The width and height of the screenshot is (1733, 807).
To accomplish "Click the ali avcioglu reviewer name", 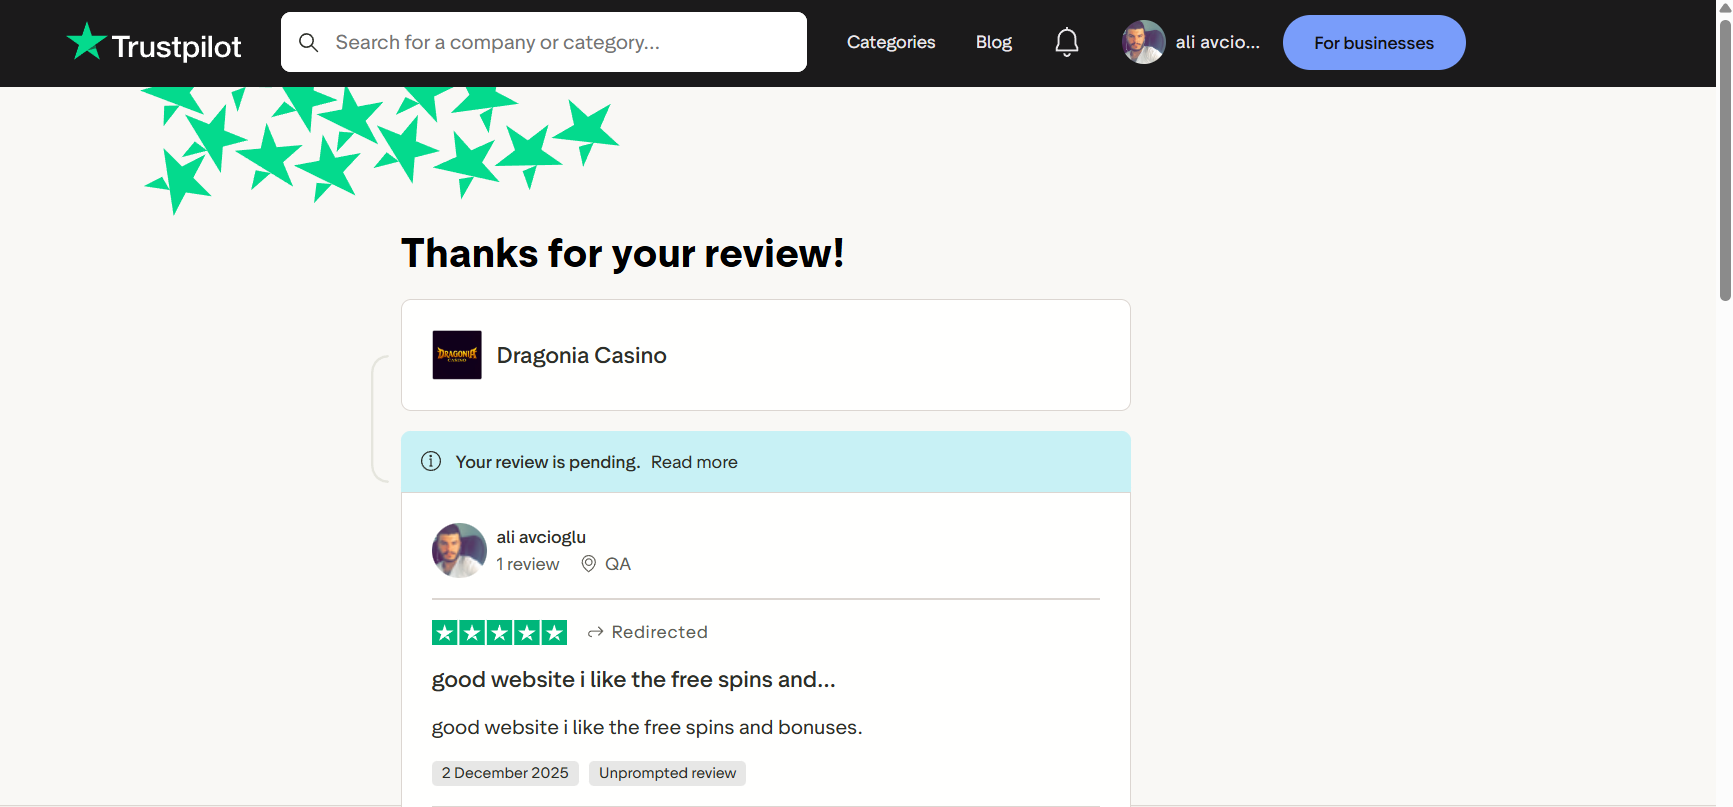I will [541, 537].
